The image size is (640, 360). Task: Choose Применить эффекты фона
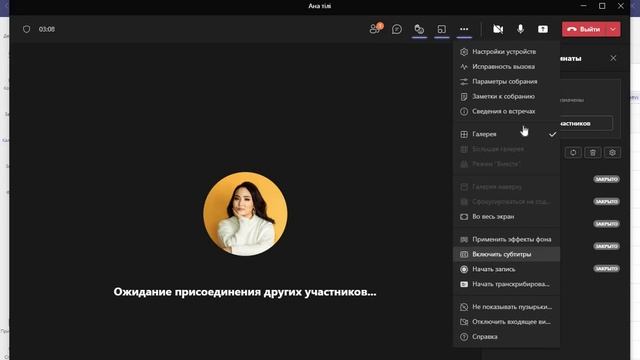(507, 239)
